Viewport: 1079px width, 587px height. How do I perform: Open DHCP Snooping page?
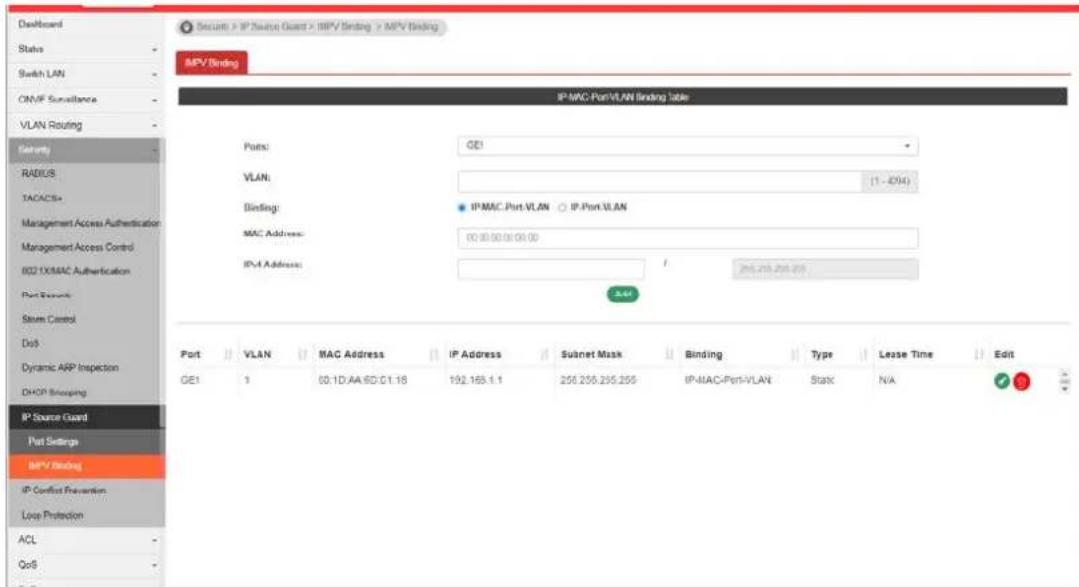pos(54,392)
